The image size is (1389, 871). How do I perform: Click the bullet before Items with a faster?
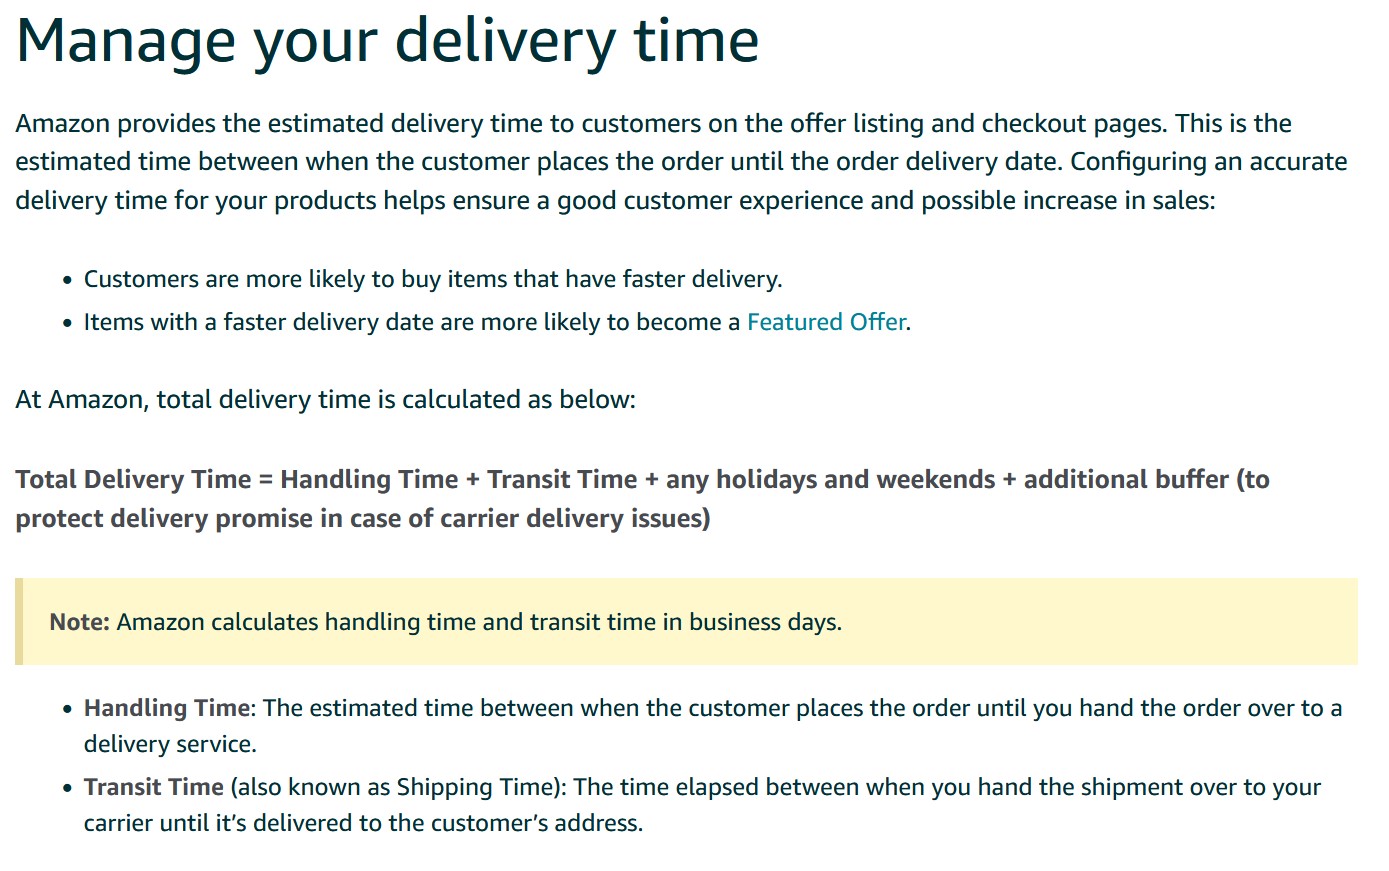point(67,323)
